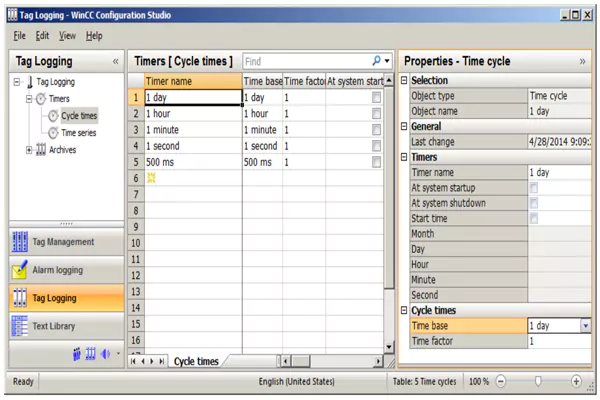Click 'English (United States)' in status bar
This screenshot has width=600, height=400.
click(296, 381)
